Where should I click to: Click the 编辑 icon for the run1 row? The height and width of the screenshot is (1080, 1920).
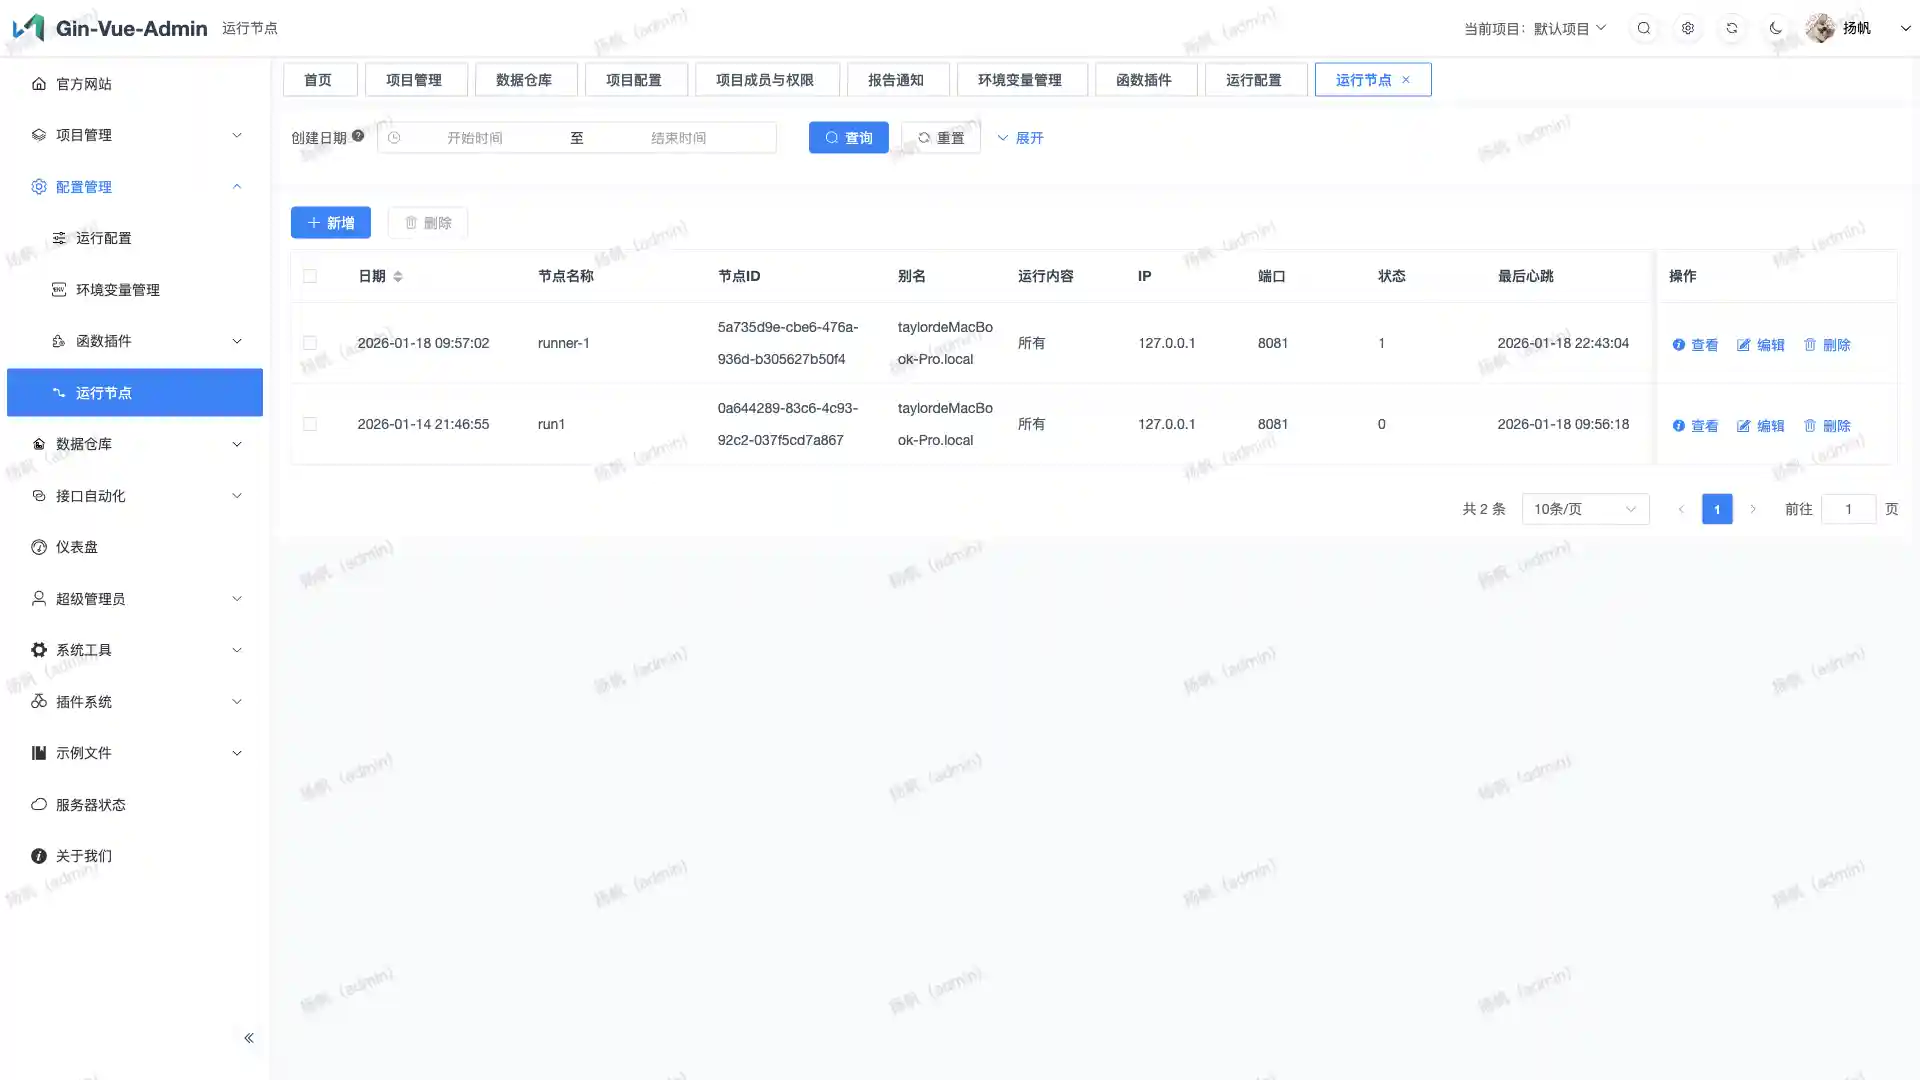(1744, 425)
